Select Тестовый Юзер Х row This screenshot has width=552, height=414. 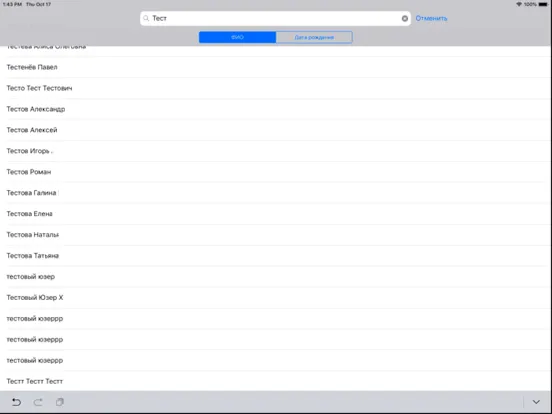[275, 297]
